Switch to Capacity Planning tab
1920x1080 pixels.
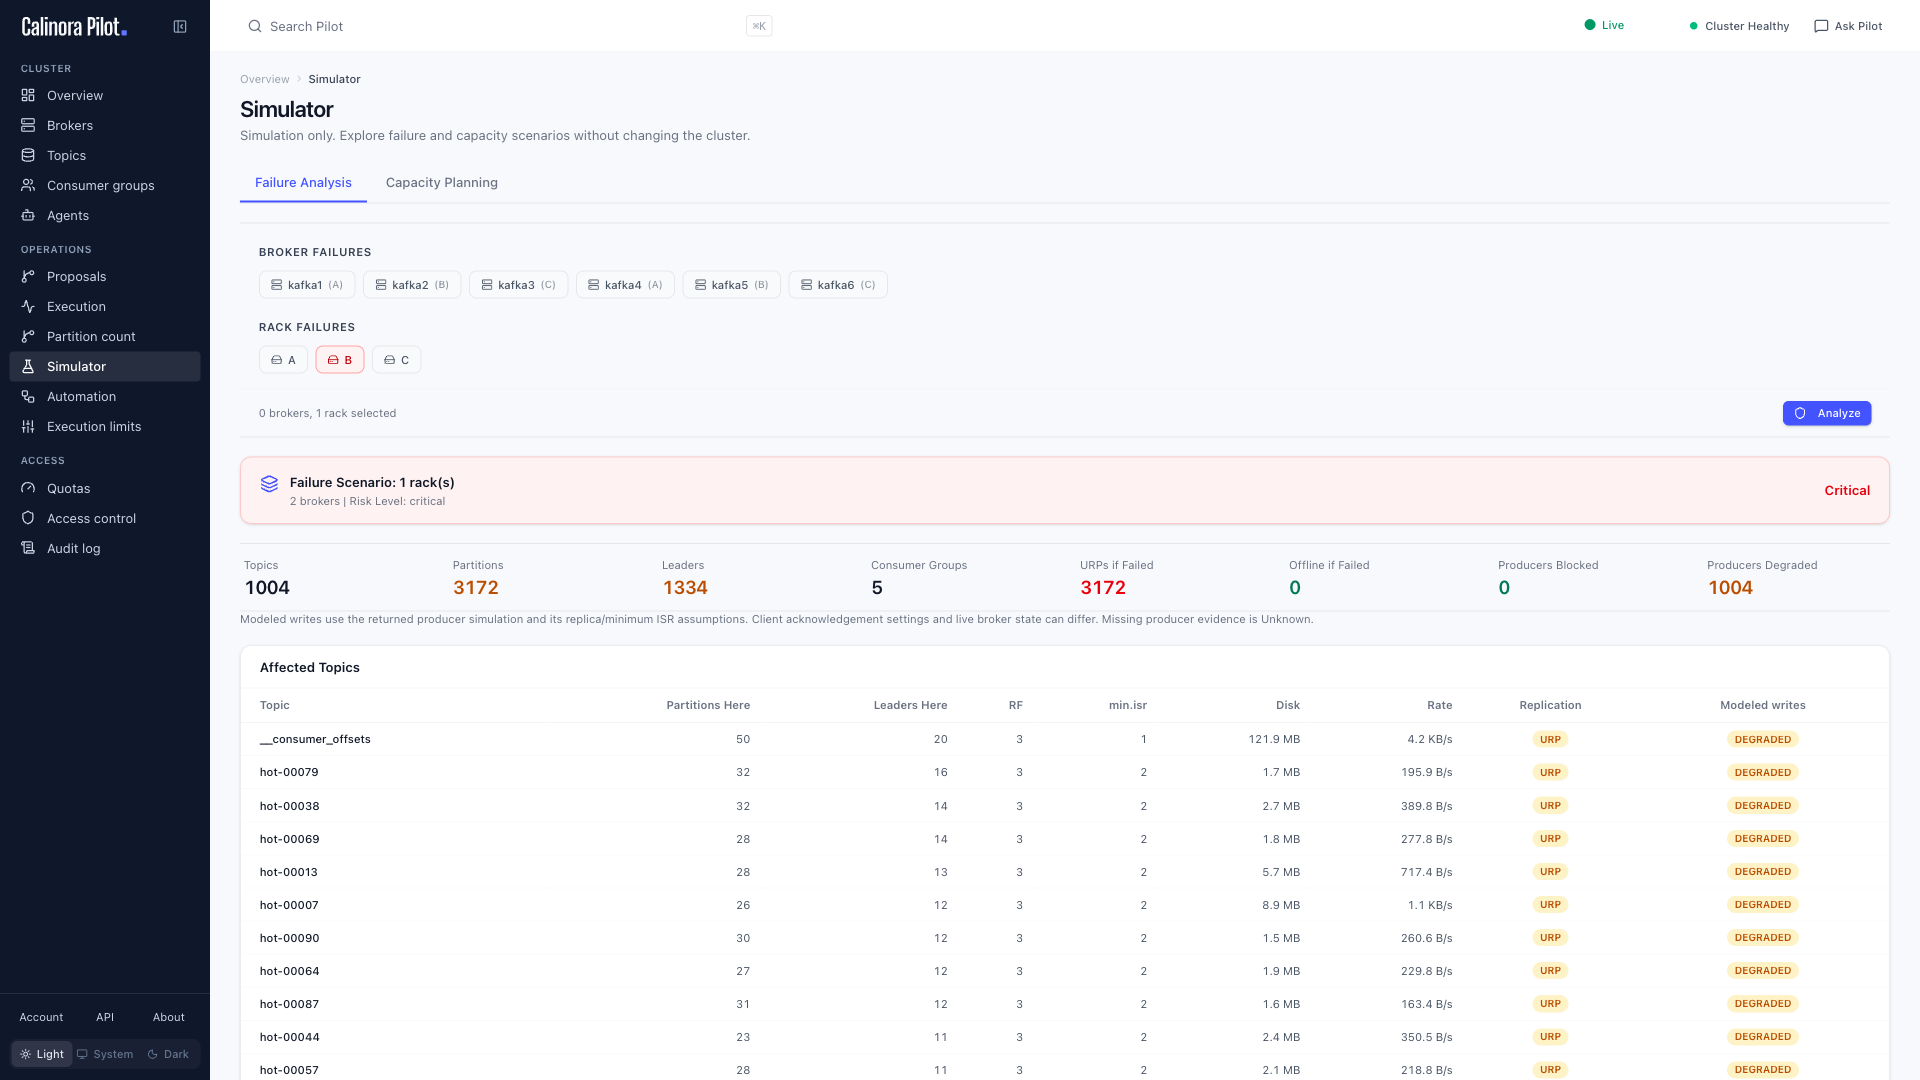point(442,183)
